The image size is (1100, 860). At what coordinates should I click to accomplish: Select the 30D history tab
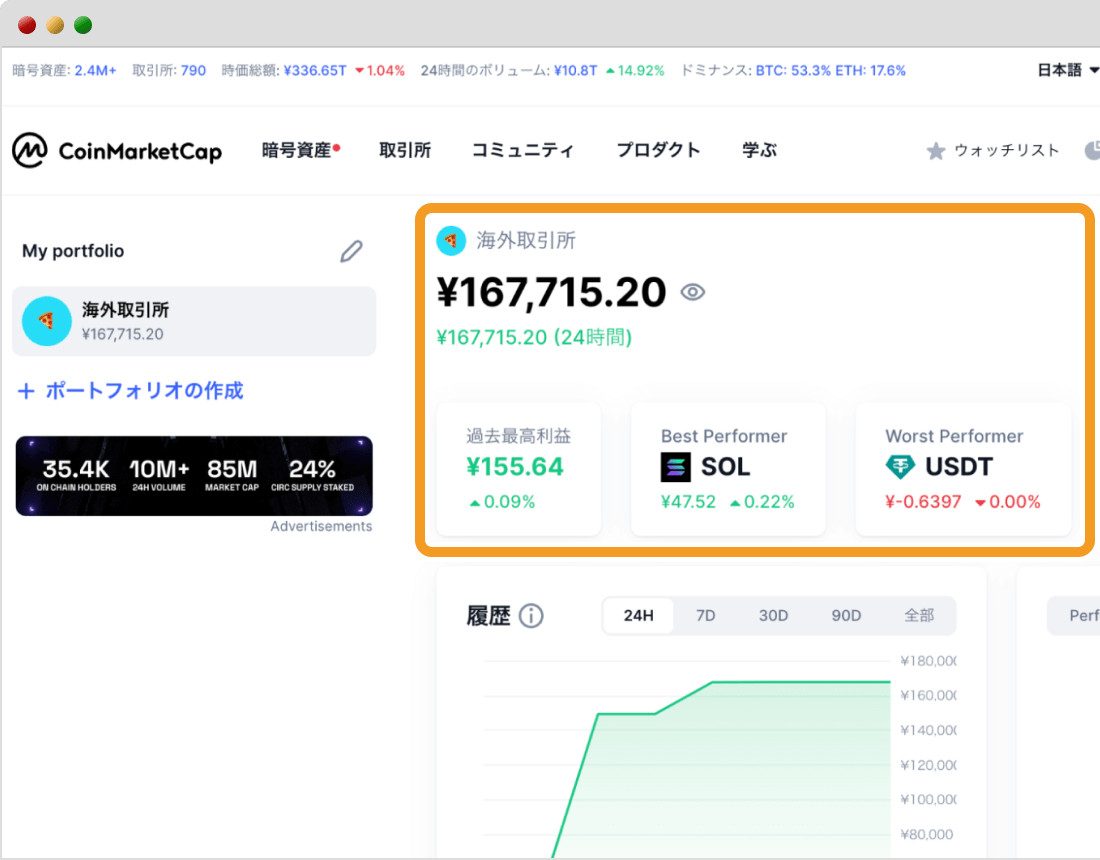tap(773, 616)
